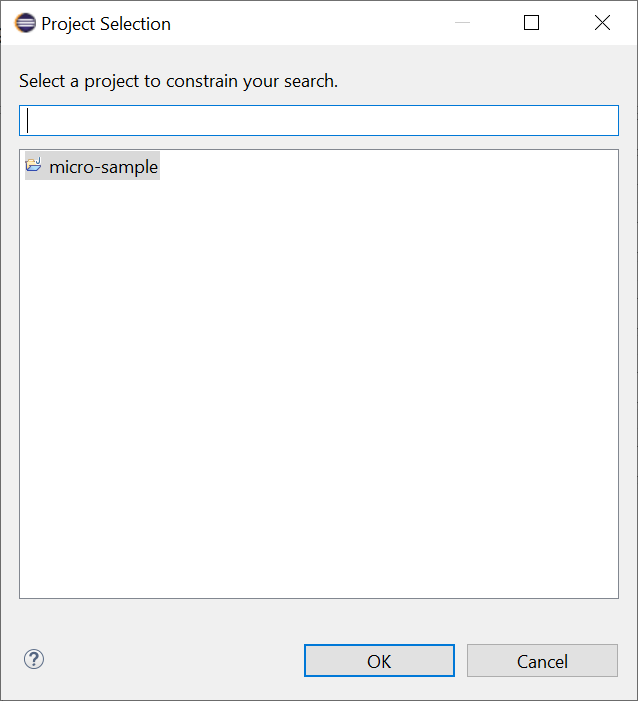Click the round help icon at bottom left
This screenshot has width=638, height=701.
[34, 659]
